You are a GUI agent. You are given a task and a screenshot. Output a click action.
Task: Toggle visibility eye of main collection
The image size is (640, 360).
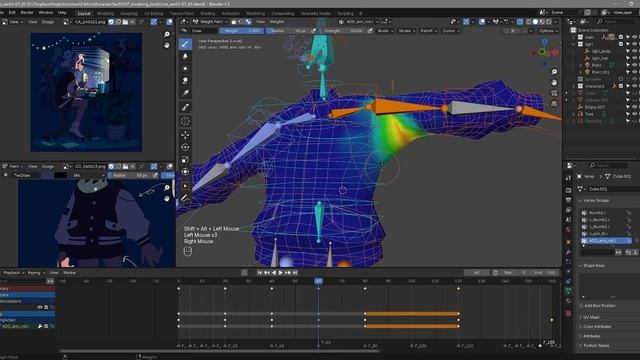click(634, 37)
